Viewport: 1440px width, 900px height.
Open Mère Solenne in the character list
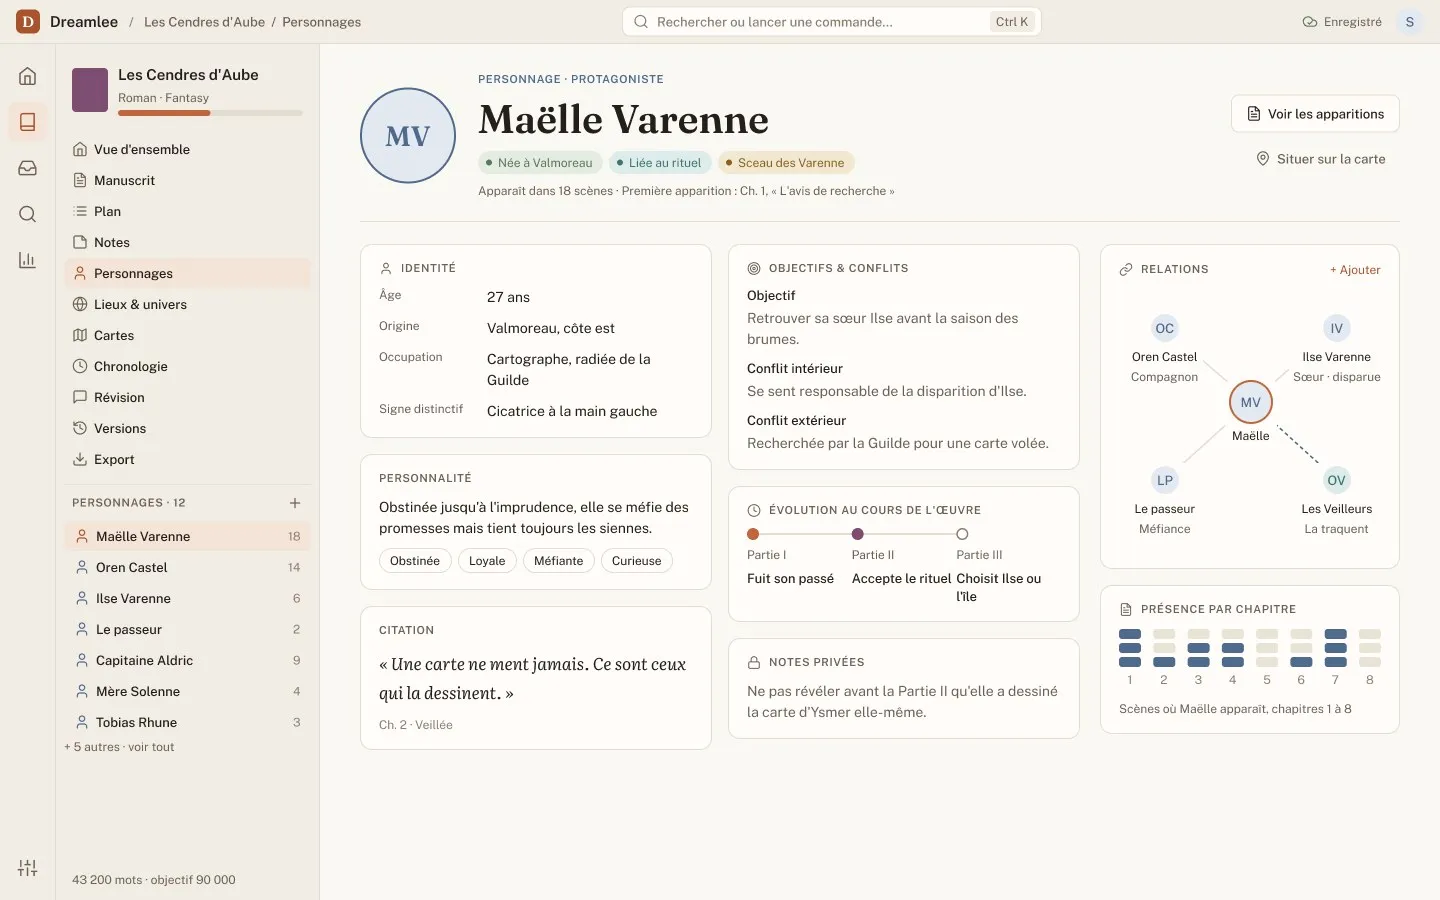(188, 691)
